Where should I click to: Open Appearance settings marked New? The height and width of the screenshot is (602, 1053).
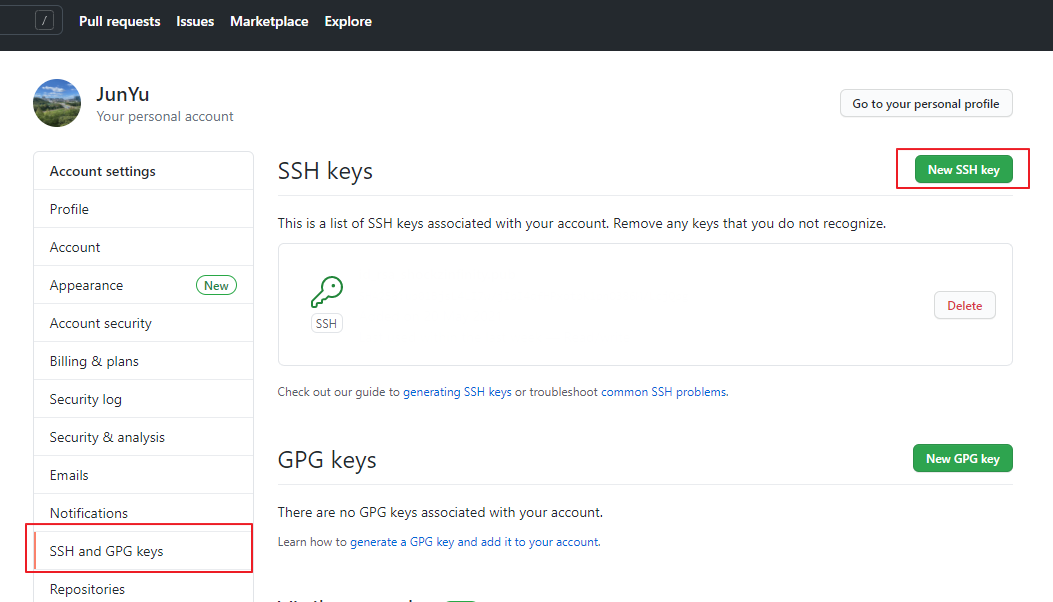point(87,285)
